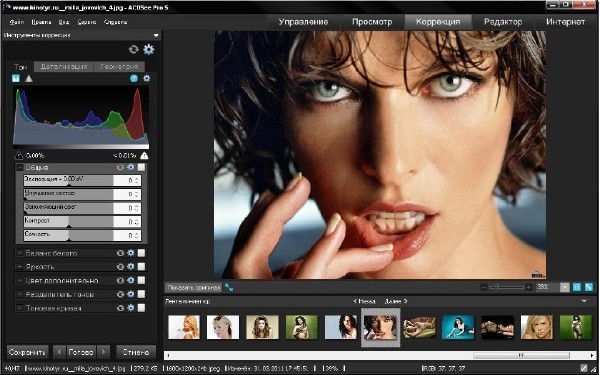Screen dimensions: 600x375
Task: Collapse the Общие section
Action: (20, 168)
